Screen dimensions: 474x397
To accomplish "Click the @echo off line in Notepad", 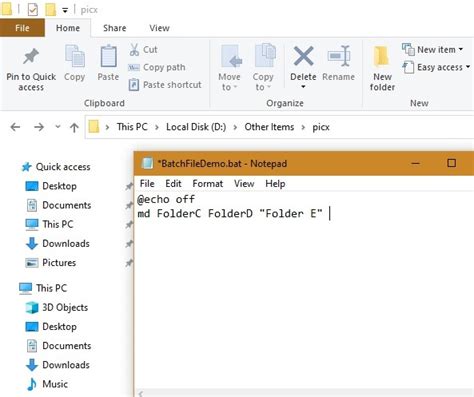I will 166,199.
